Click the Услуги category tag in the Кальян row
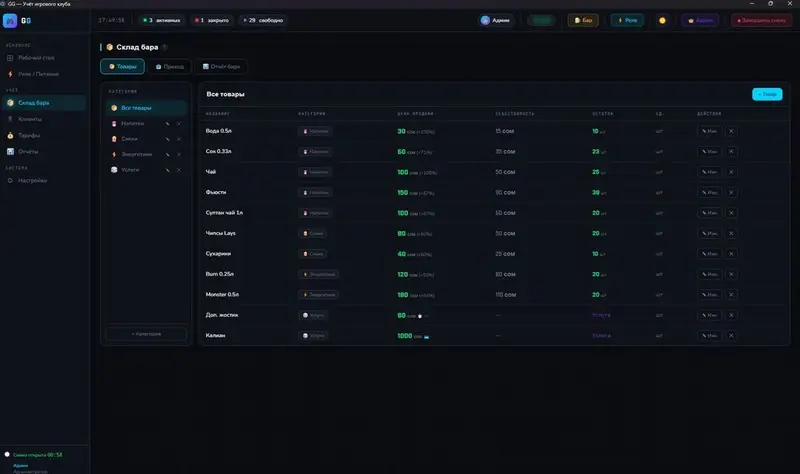 point(313,335)
